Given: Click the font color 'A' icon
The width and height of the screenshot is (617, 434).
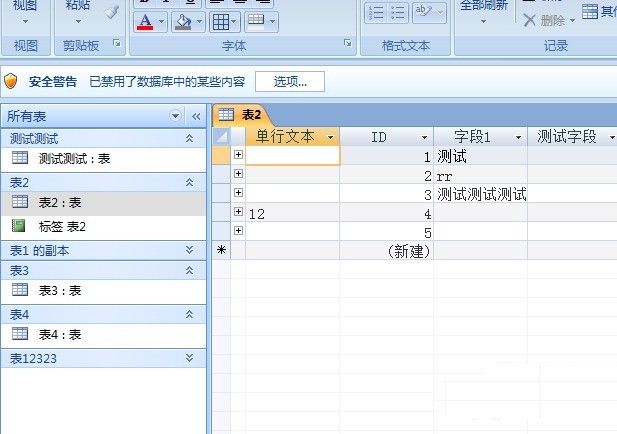Looking at the screenshot, I should click(x=145, y=21).
